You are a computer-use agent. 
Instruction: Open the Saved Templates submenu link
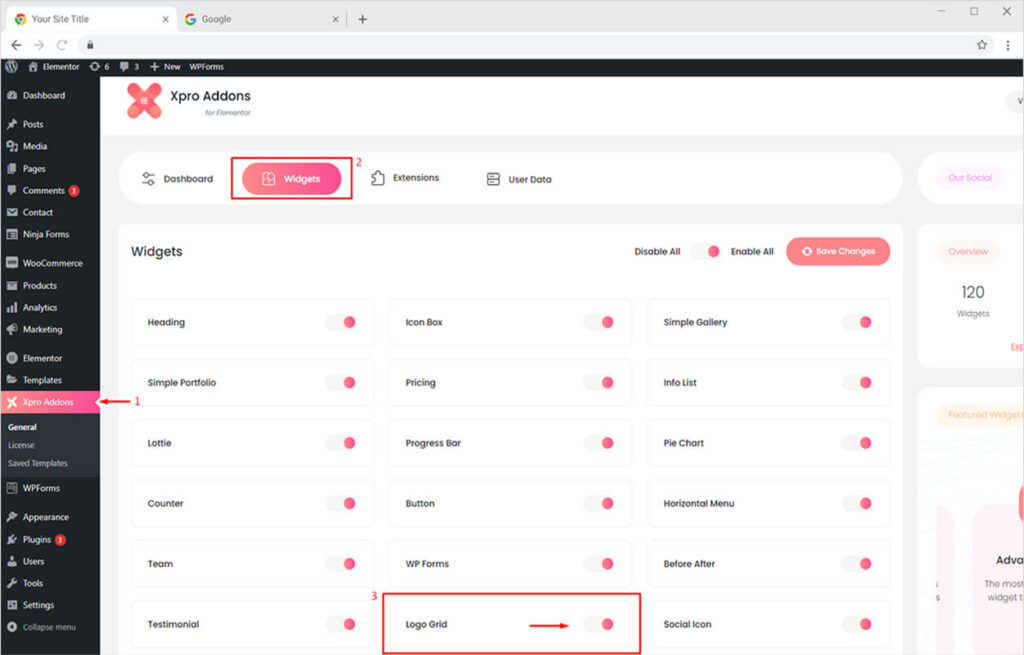(38, 463)
